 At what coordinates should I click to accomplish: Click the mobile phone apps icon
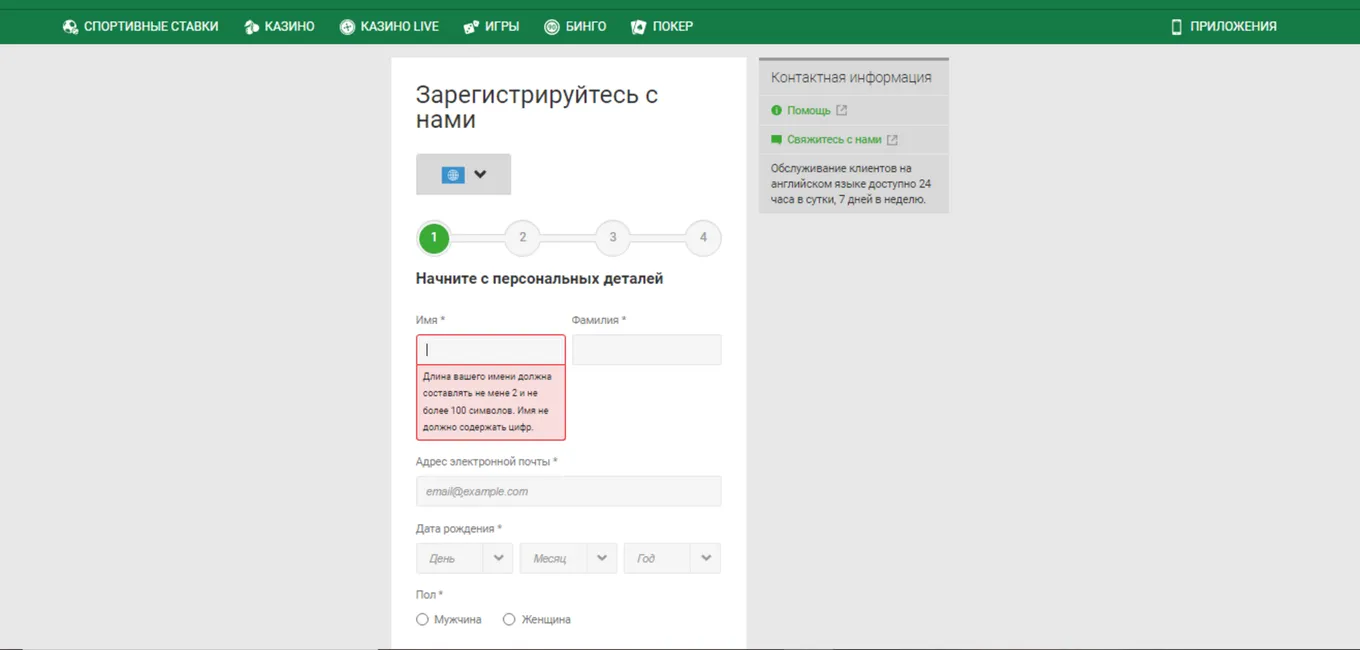1177,27
